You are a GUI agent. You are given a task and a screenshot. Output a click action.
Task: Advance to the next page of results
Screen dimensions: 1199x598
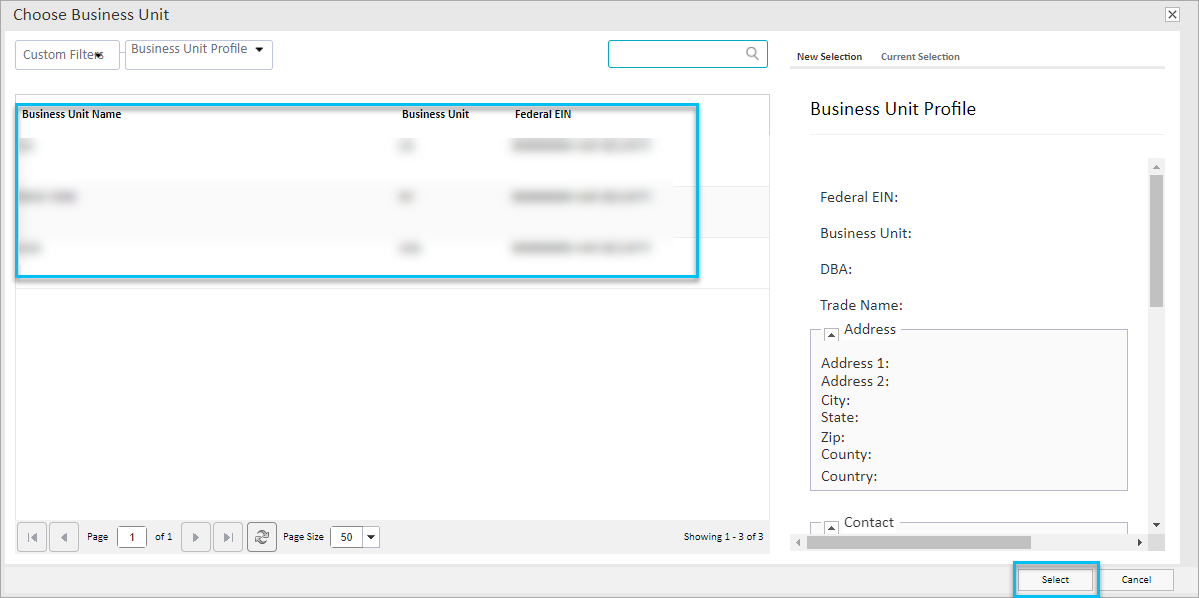[x=195, y=536]
